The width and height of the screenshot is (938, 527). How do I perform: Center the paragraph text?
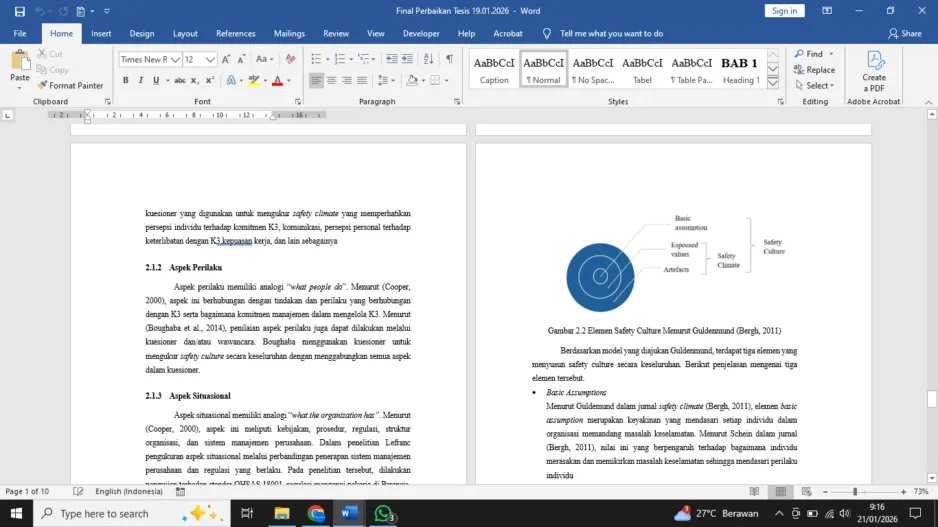pos(331,80)
